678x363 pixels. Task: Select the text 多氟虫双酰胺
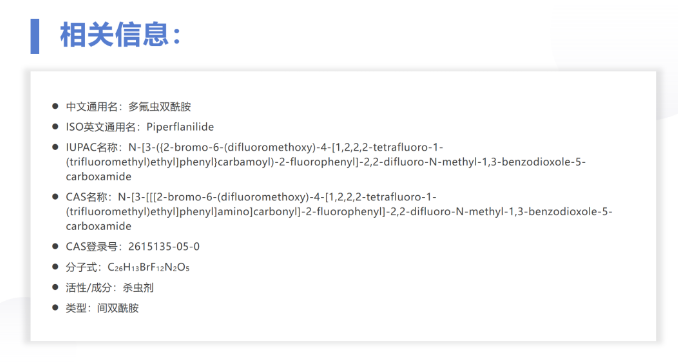point(160,107)
